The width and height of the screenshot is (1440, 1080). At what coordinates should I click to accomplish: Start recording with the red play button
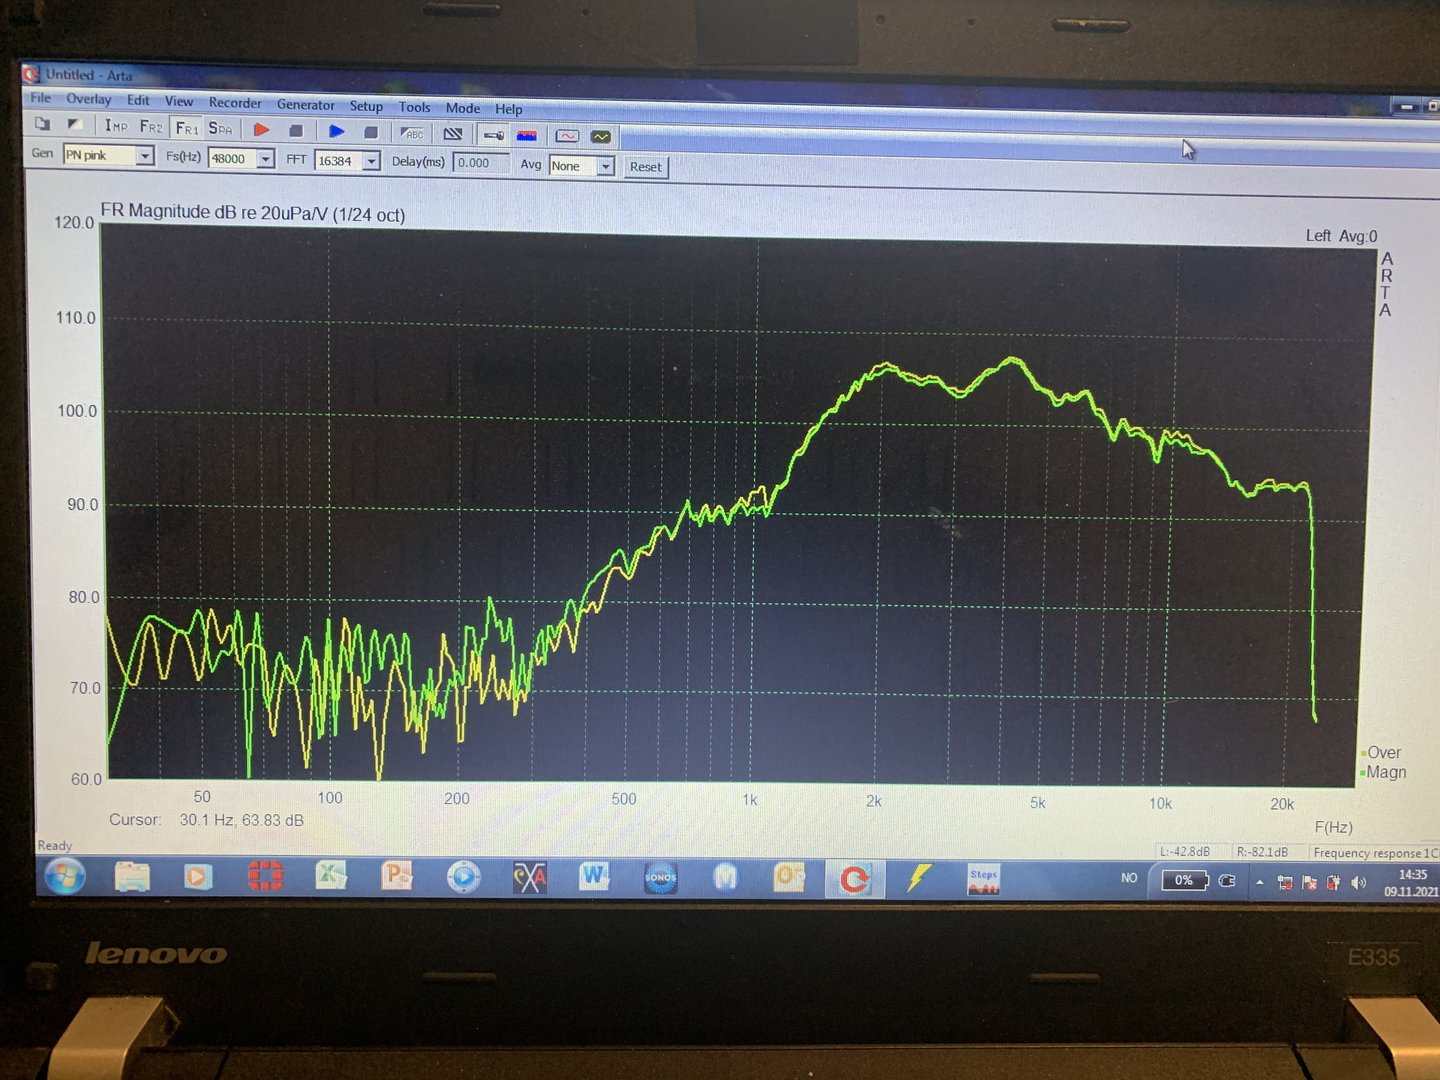pyautogui.click(x=262, y=129)
